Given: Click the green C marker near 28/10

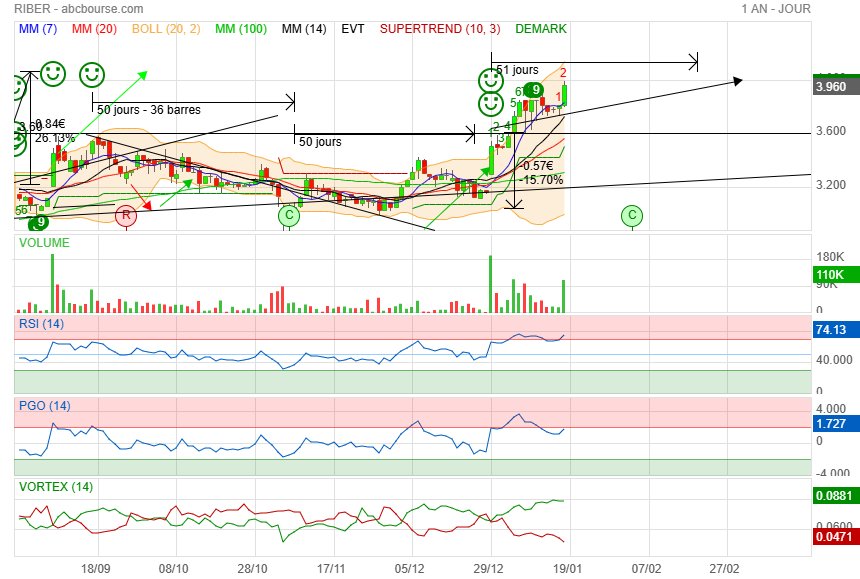Looking at the screenshot, I should click(x=288, y=215).
